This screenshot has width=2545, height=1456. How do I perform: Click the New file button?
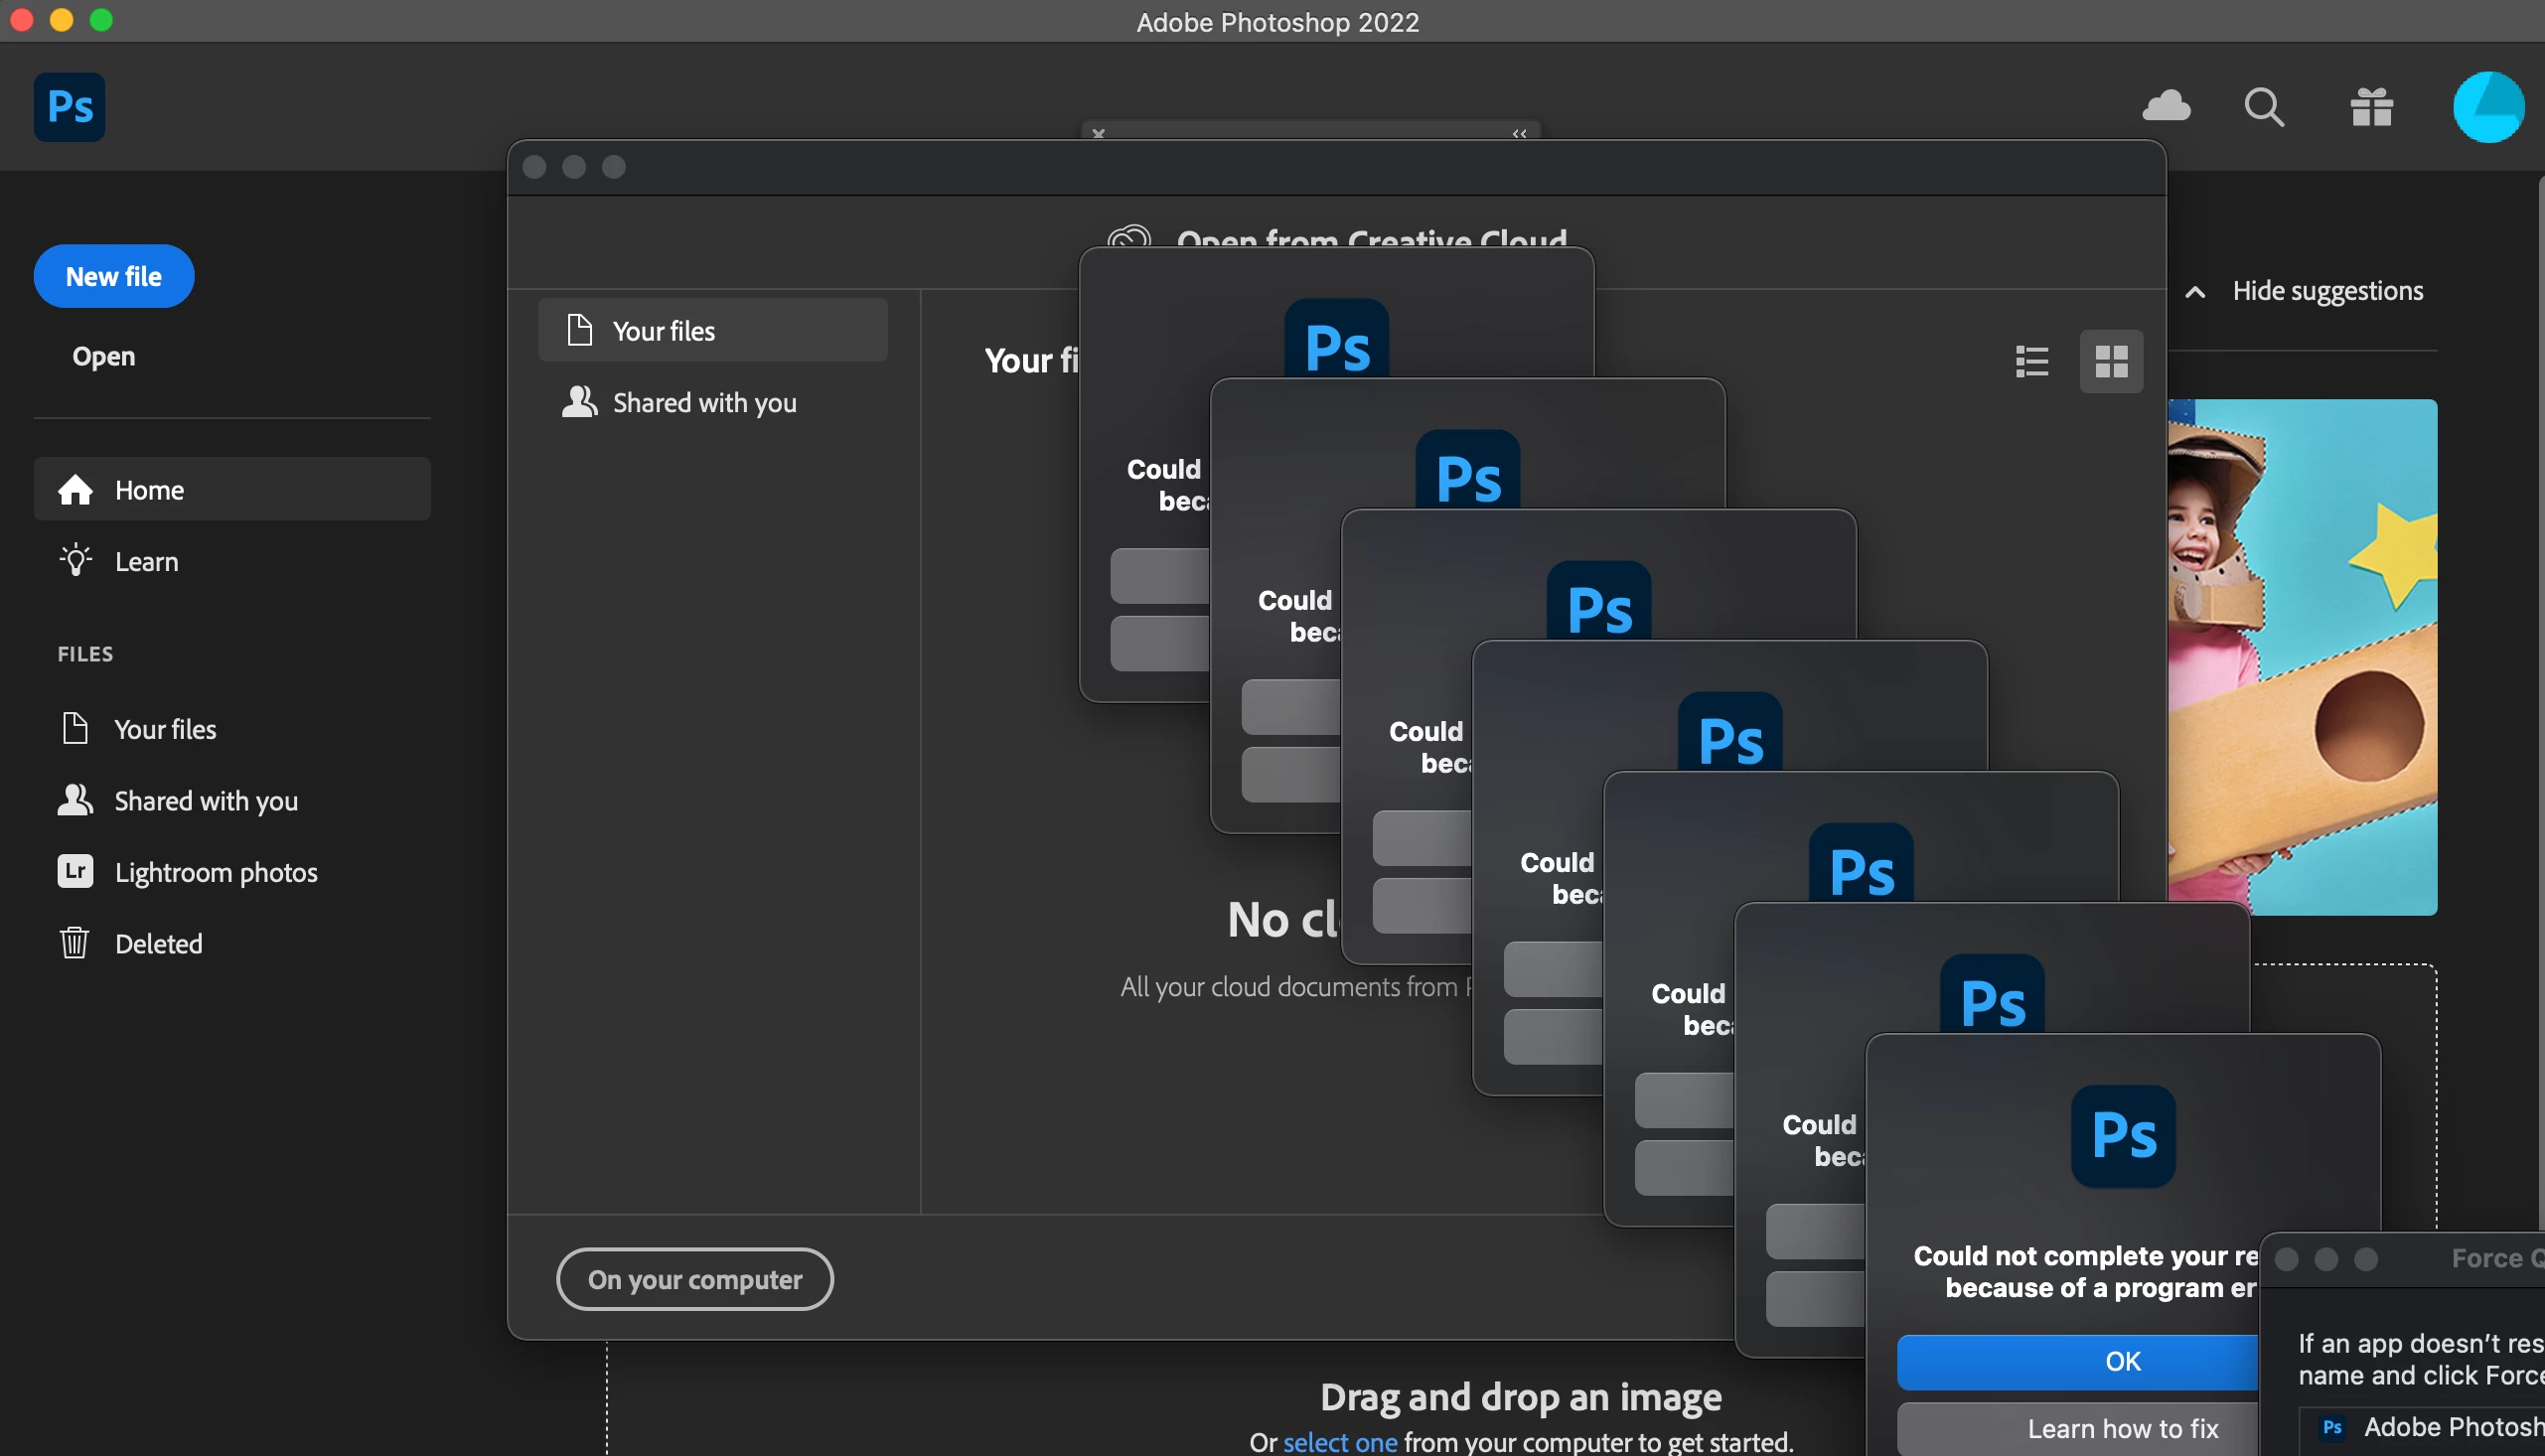(114, 276)
